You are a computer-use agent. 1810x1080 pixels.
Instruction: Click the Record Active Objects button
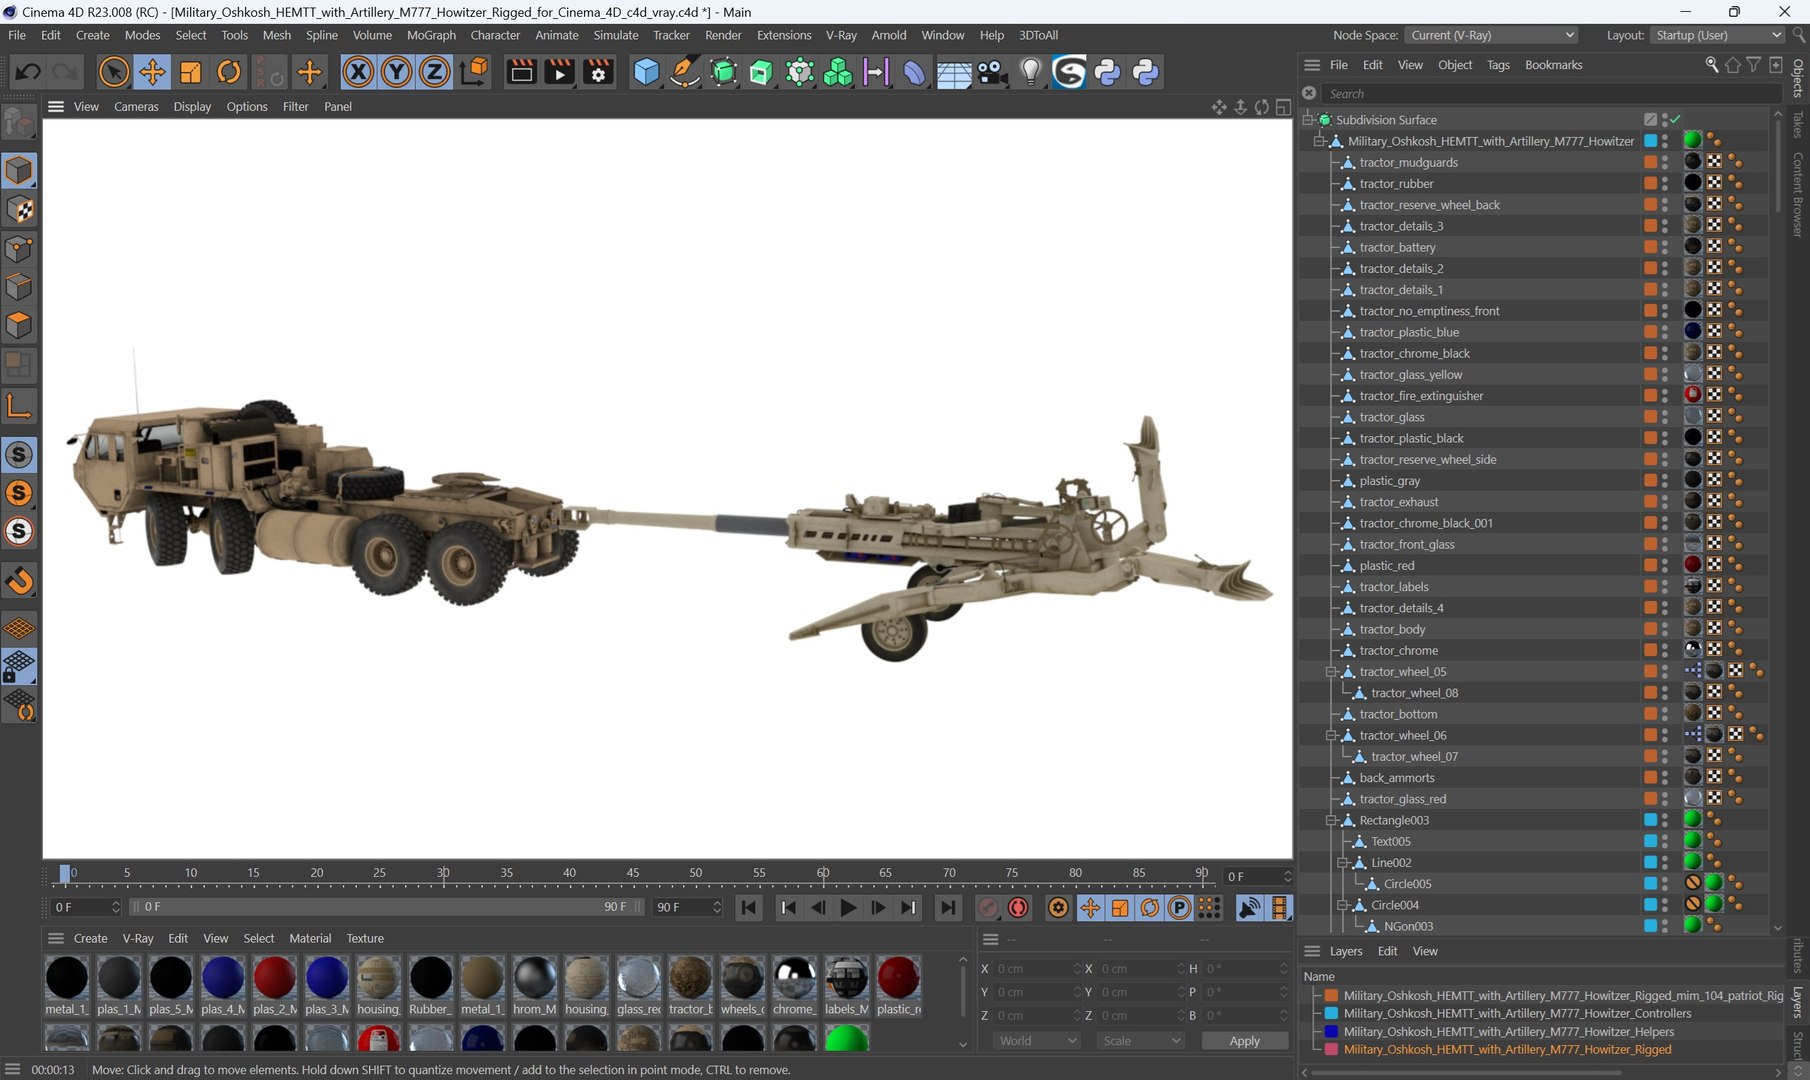coord(988,907)
